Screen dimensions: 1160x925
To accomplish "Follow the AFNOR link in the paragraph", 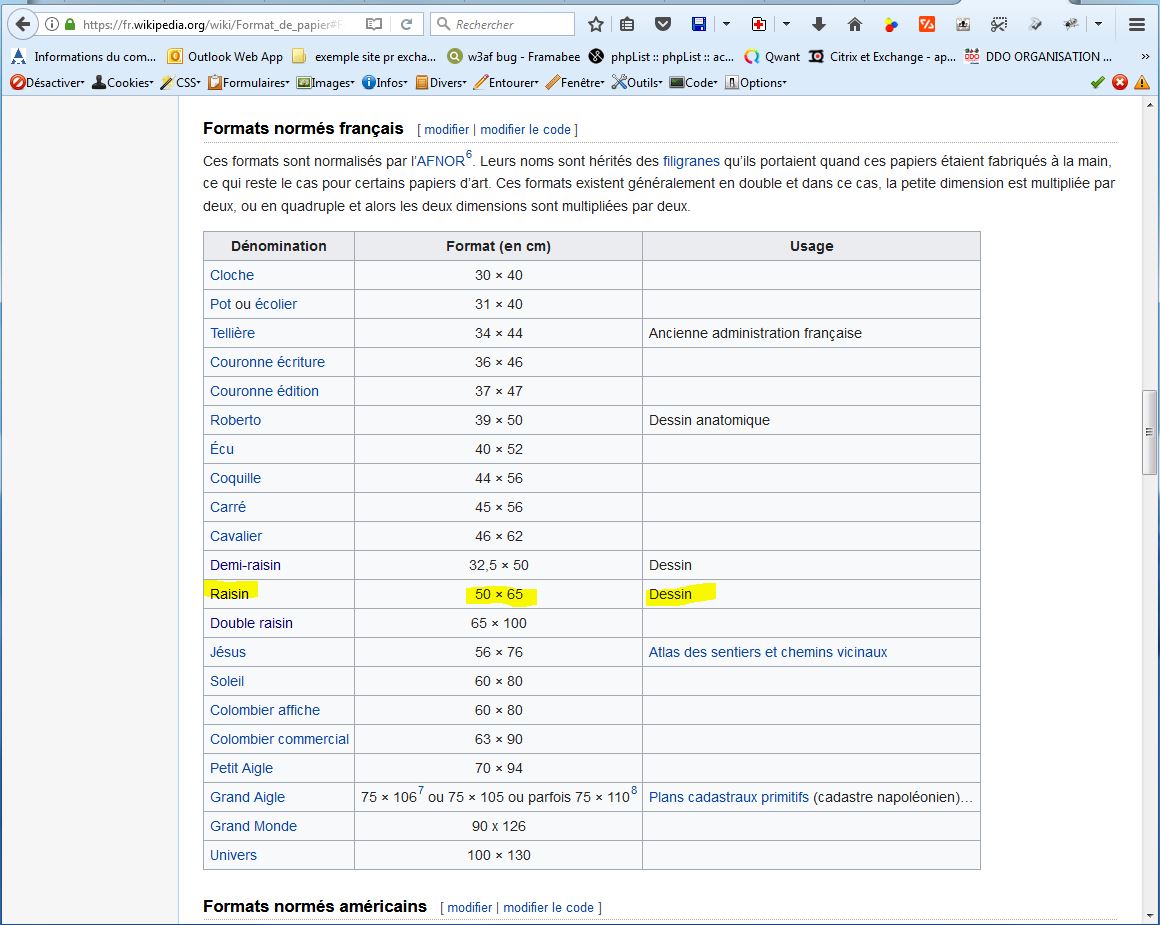I will coord(440,160).
